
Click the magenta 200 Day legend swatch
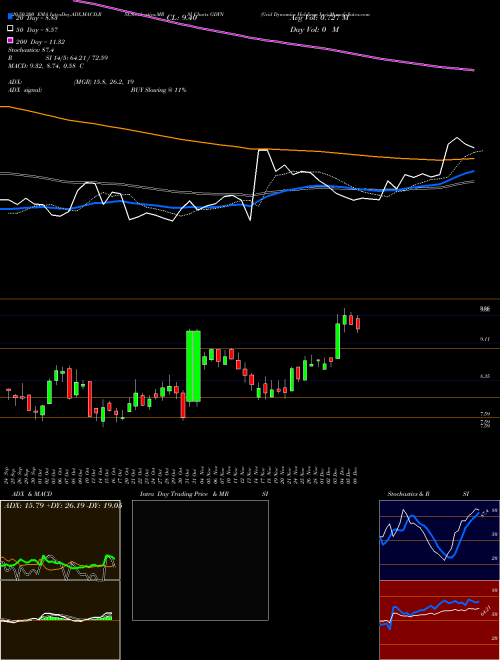tap(10, 41)
